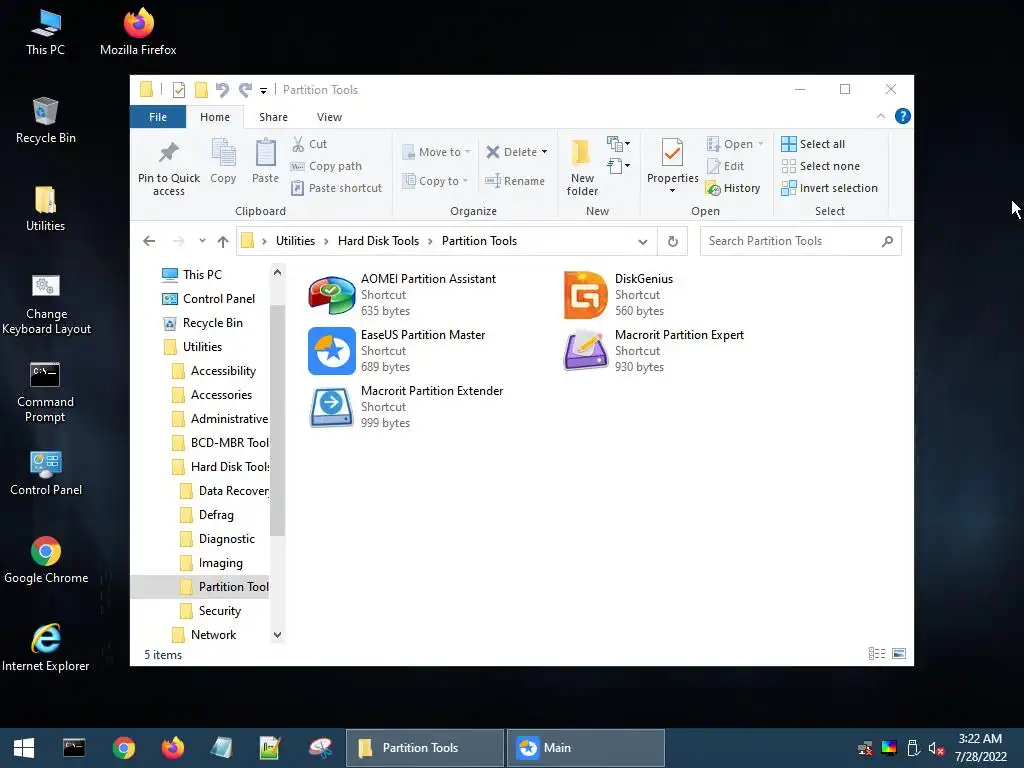
Task: Click the muted volume tray icon
Action: coord(936,748)
